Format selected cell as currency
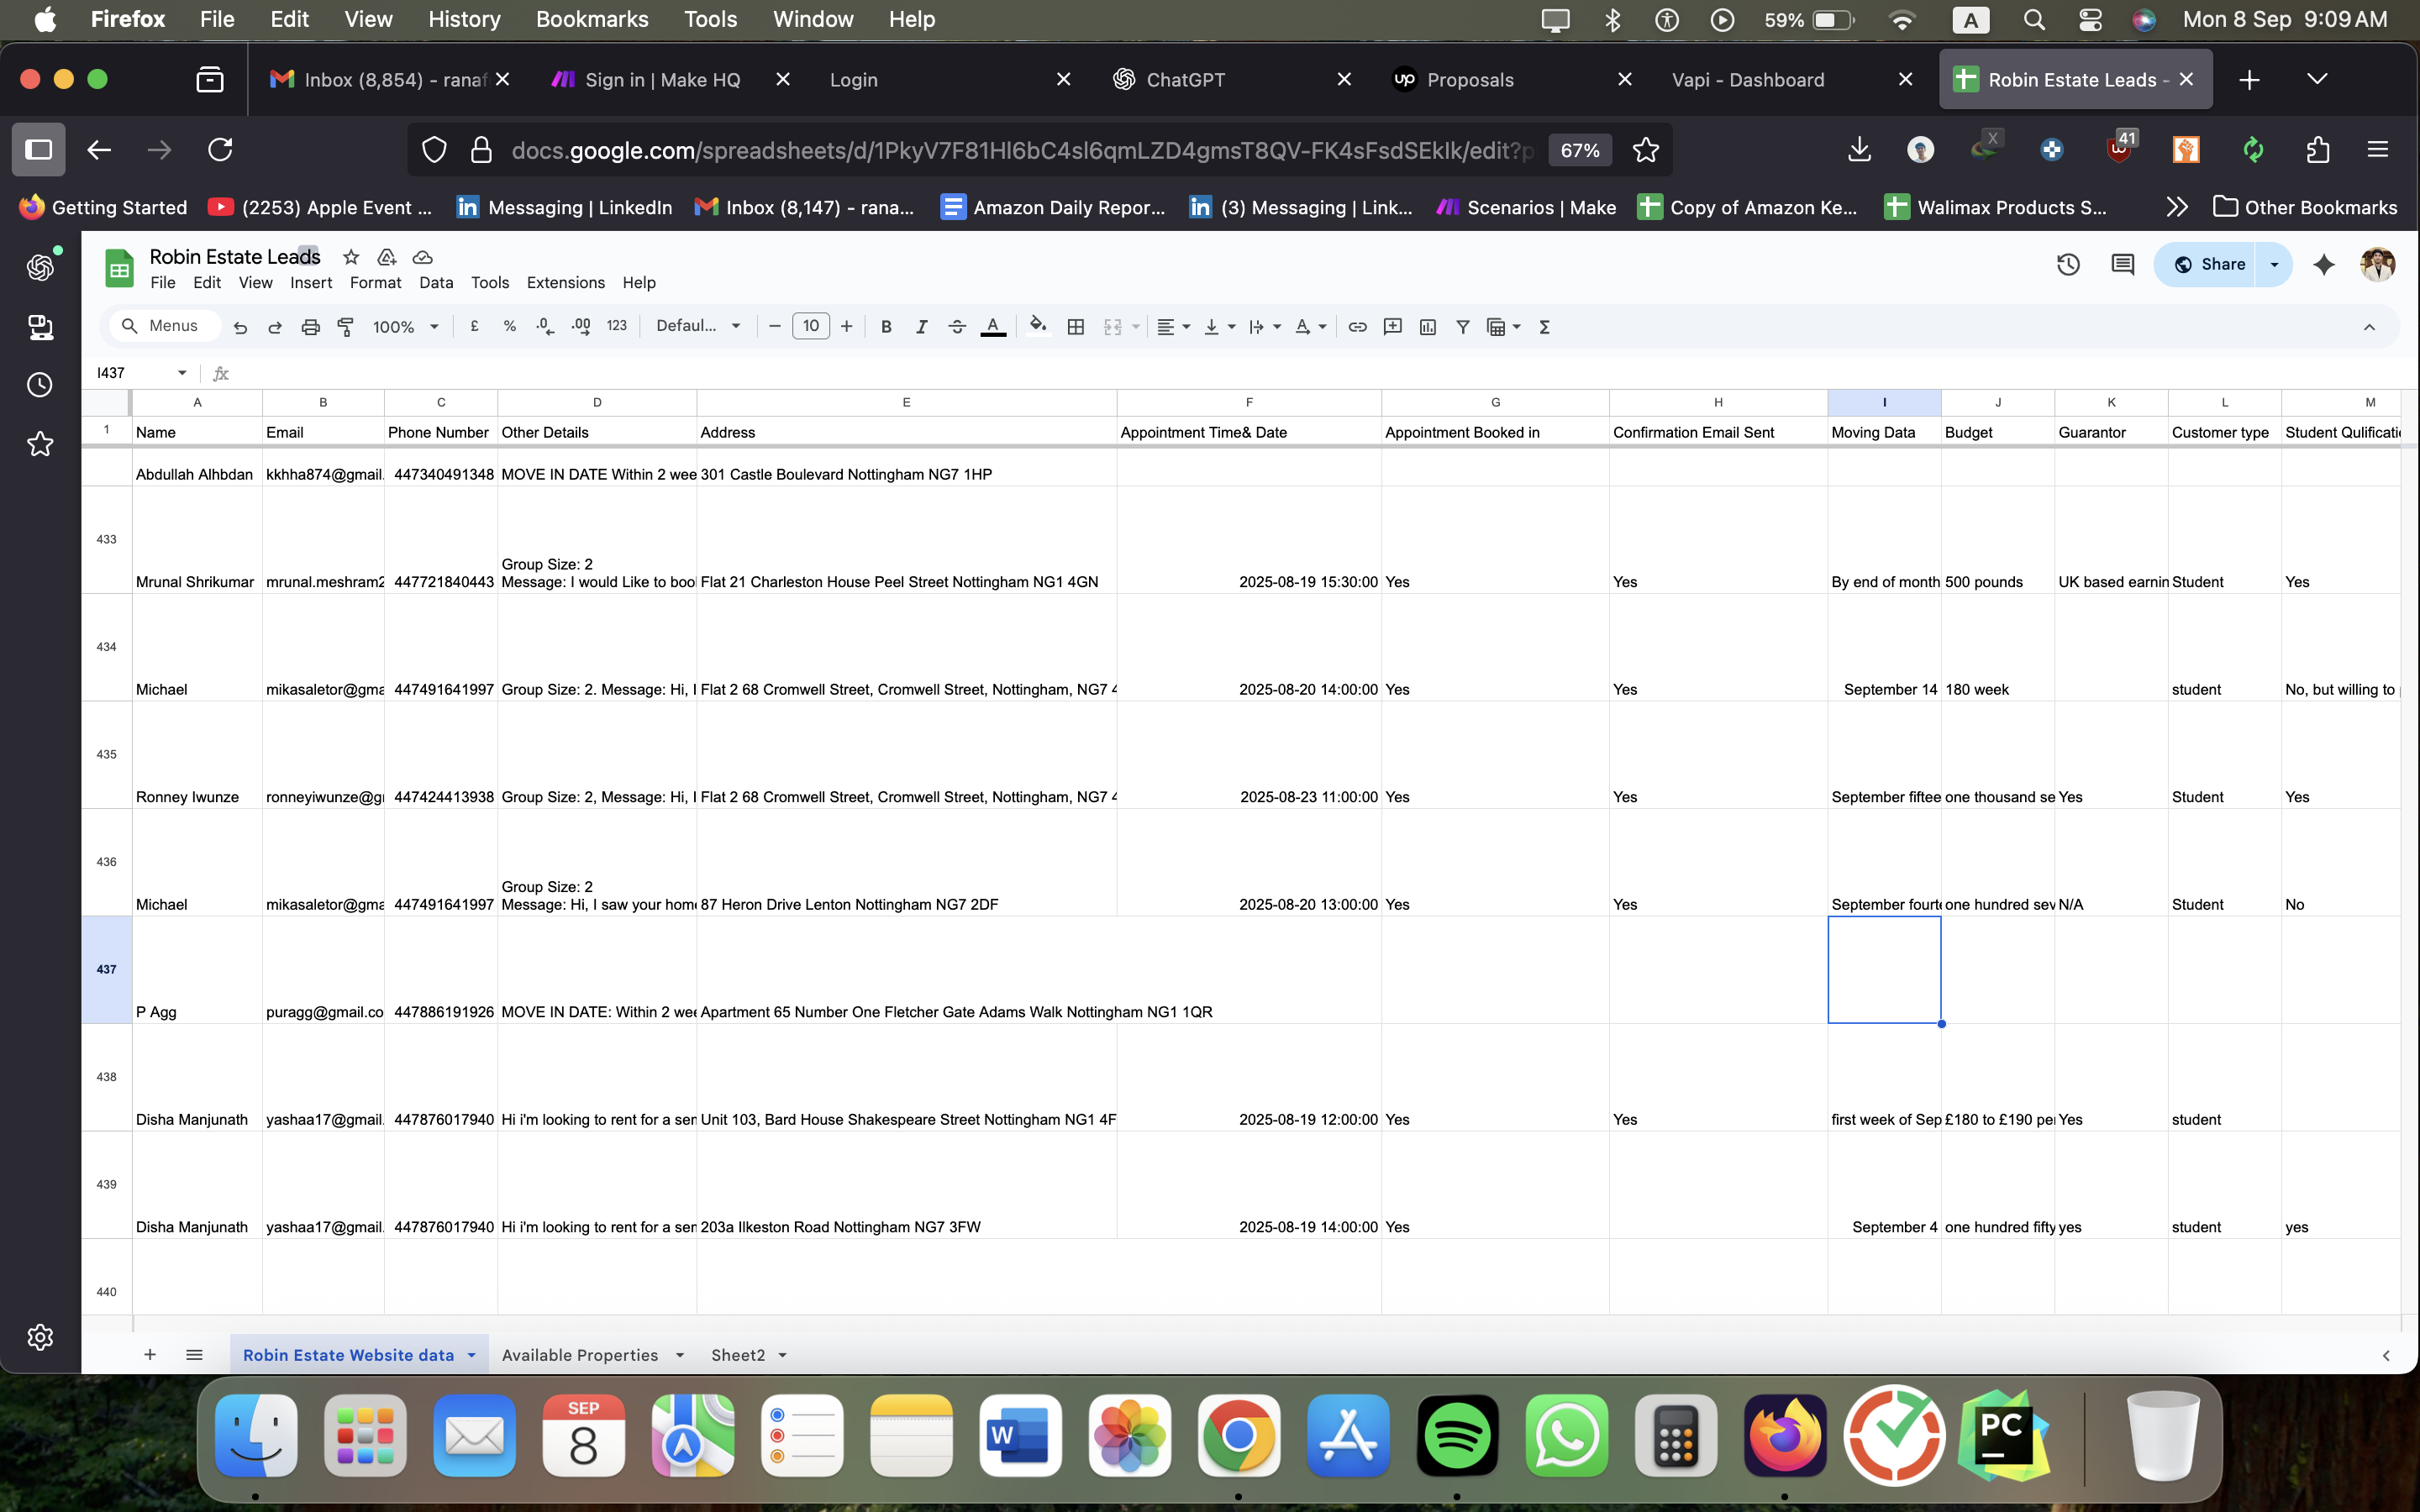 tap(474, 326)
